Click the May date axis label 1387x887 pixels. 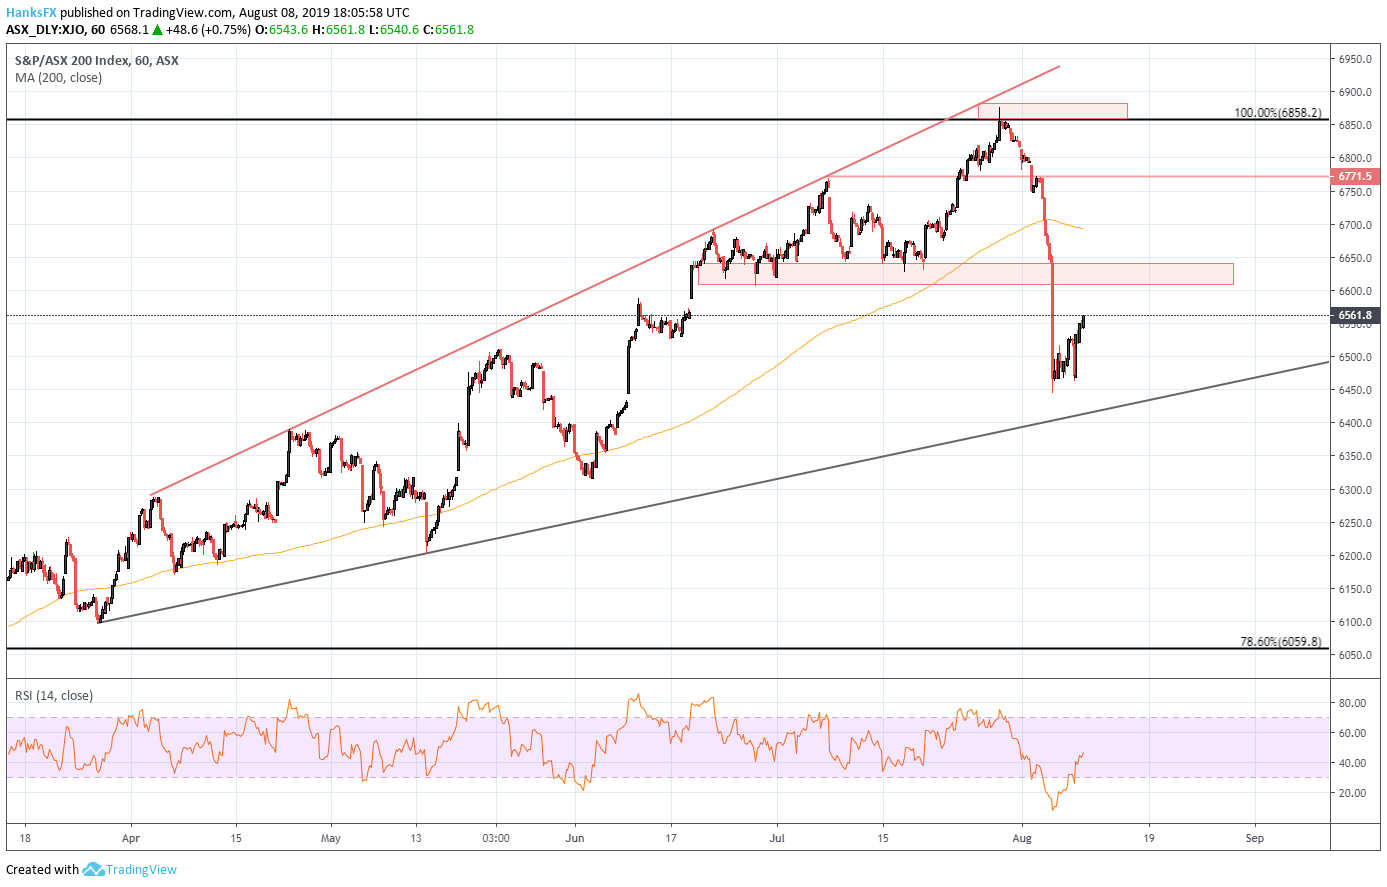coord(331,838)
